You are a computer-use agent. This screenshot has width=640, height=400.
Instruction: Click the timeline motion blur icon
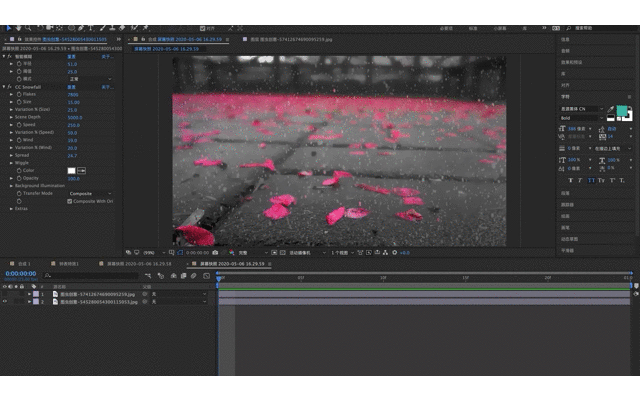[193, 276]
